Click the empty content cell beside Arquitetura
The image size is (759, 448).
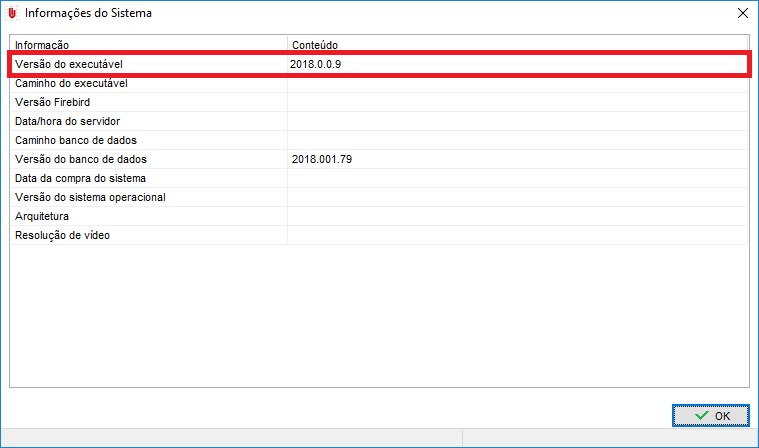(515, 216)
